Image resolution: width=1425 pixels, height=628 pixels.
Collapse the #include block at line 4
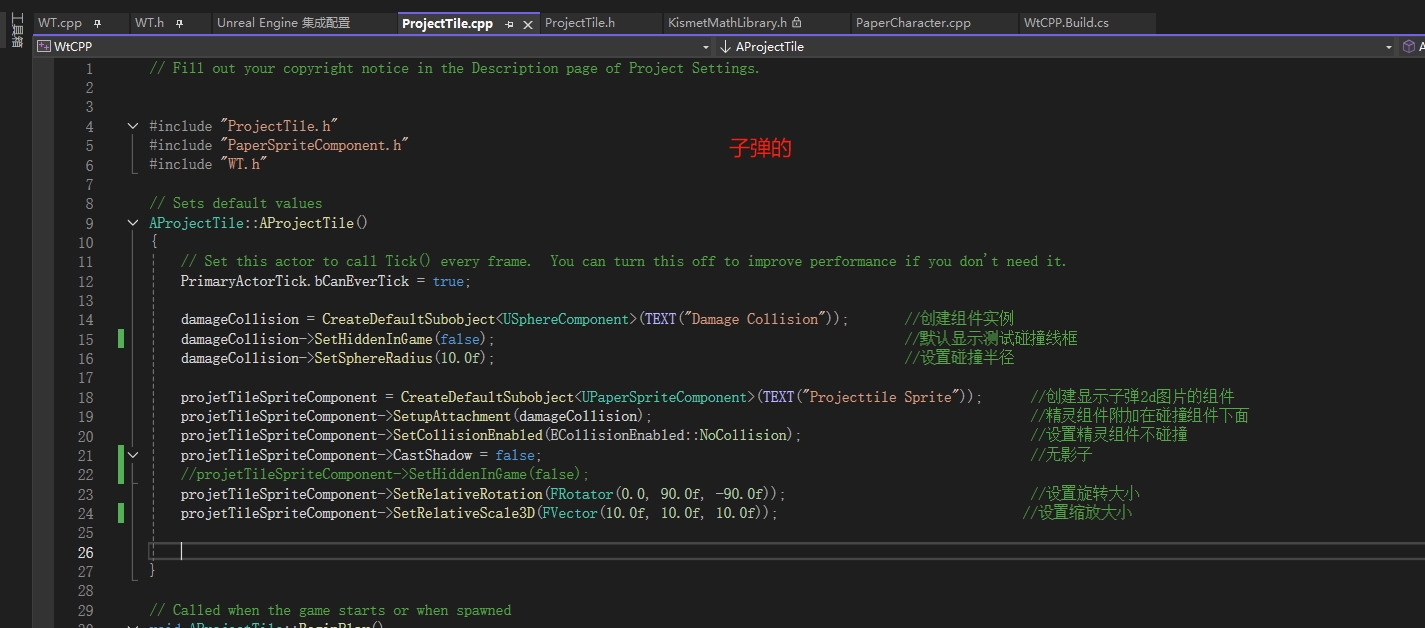tap(133, 126)
